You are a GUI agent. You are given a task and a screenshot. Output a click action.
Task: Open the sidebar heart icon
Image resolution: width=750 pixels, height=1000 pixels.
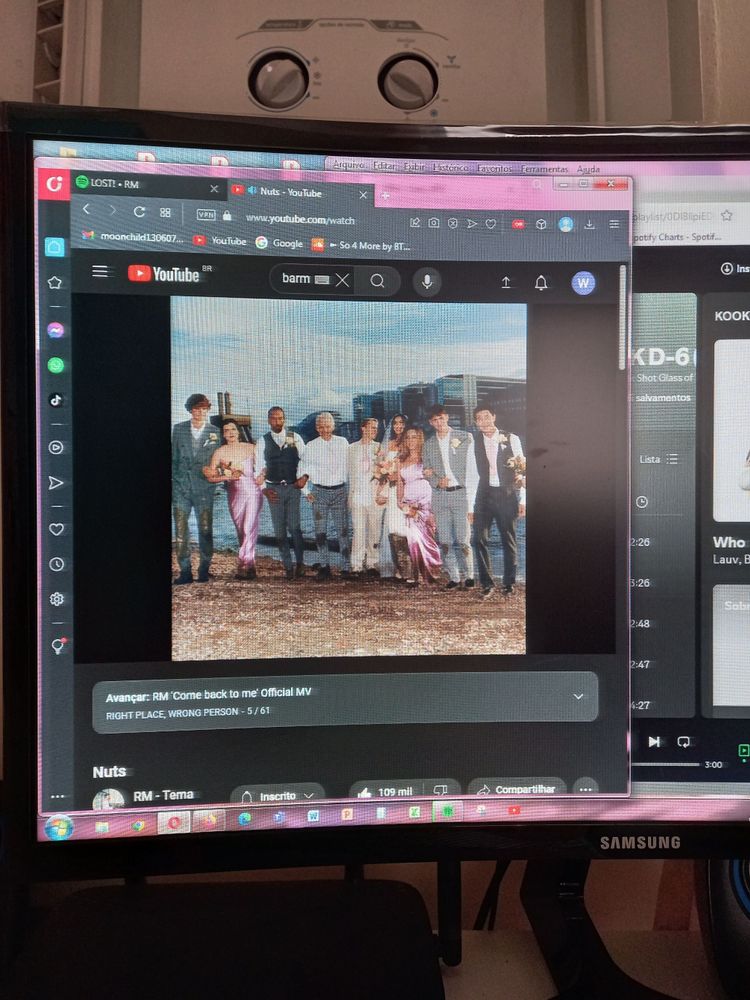click(x=57, y=529)
